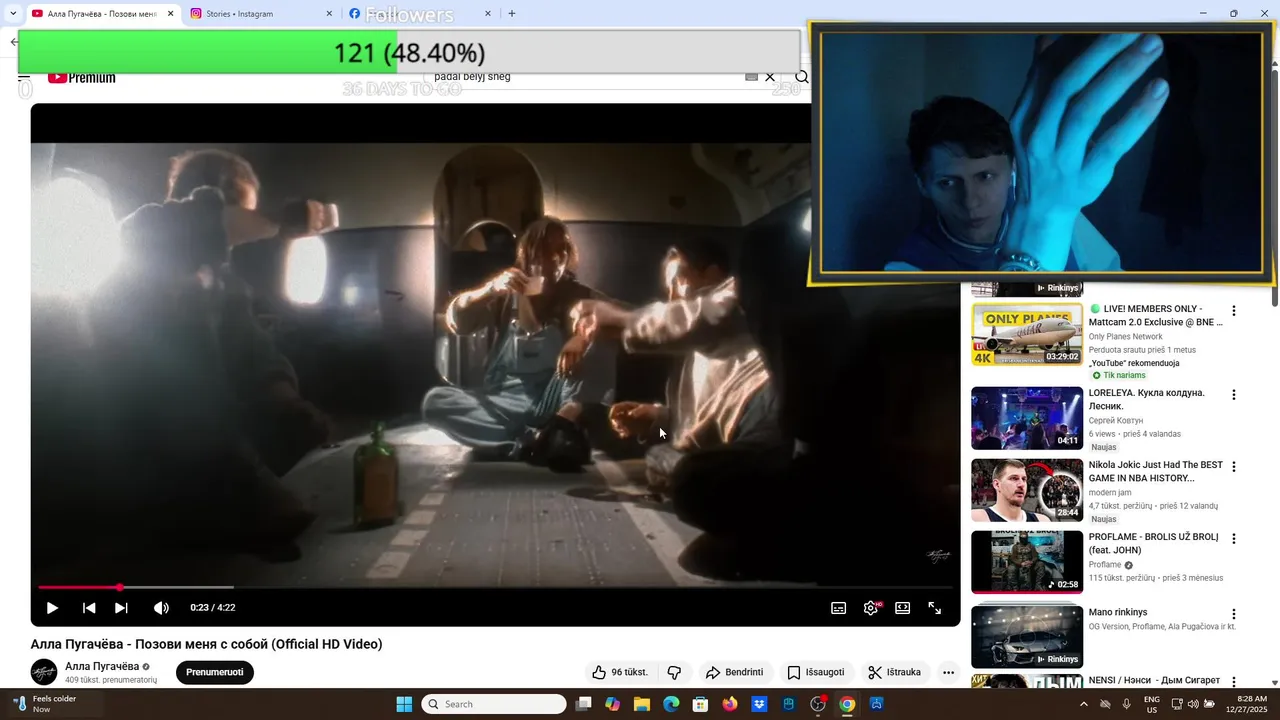The height and width of the screenshot is (720, 1280).
Task: Open Mano rinkinys playlist
Action: coord(1118,612)
